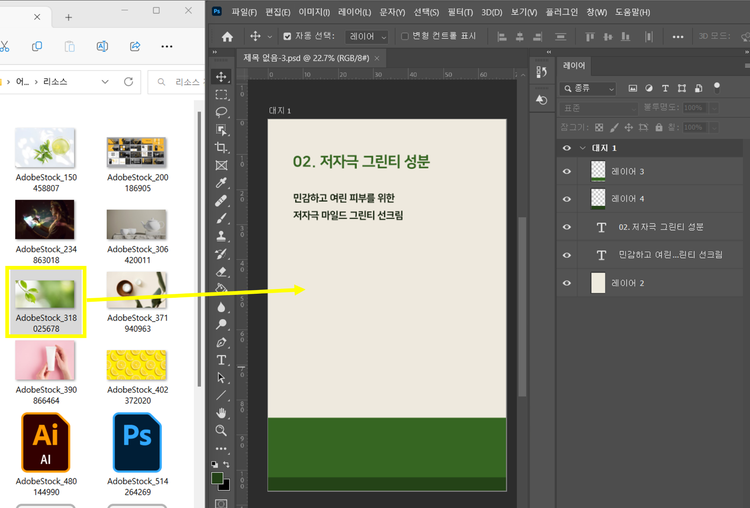The width and height of the screenshot is (750, 508).
Task: Select the Path Selection tool
Action: pos(221,378)
